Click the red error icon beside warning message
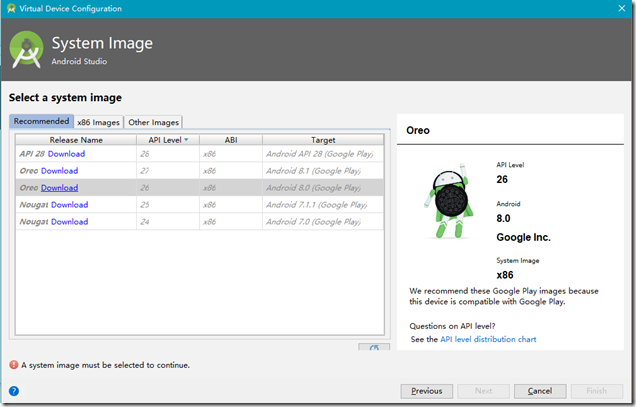The height and width of the screenshot is (407, 636). coord(14,365)
